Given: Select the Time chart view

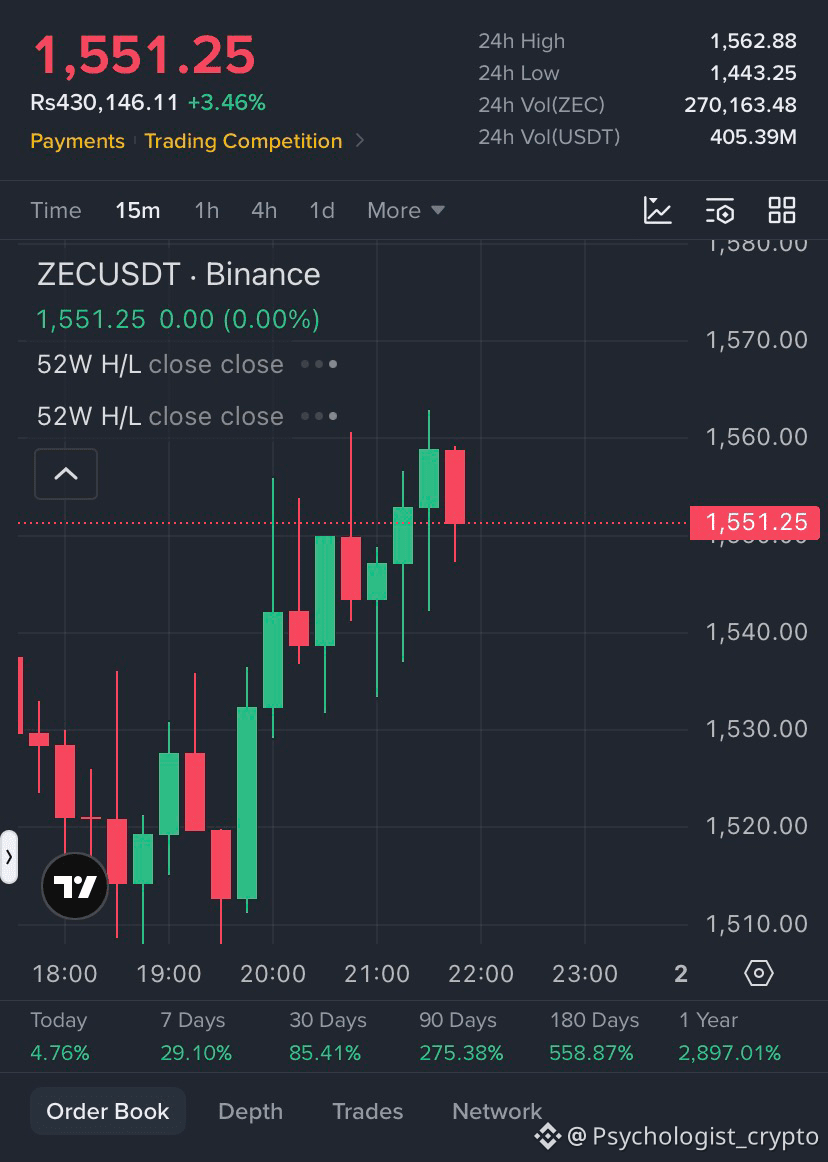Looking at the screenshot, I should [56, 210].
